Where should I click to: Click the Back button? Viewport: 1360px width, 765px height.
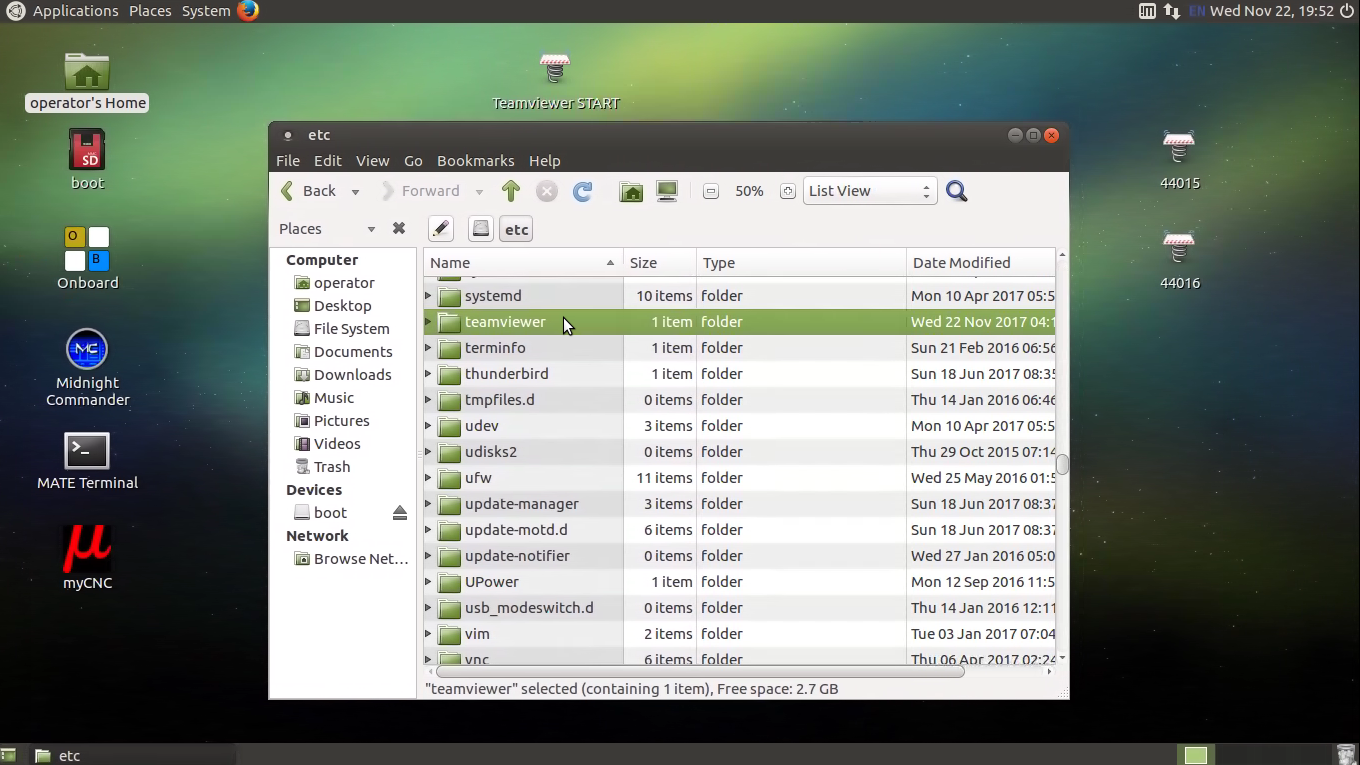click(309, 191)
